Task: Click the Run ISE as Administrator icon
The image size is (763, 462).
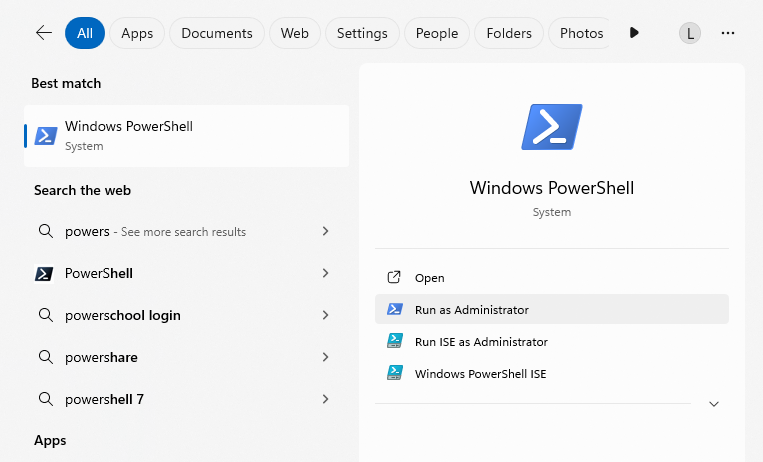Action: (x=395, y=341)
